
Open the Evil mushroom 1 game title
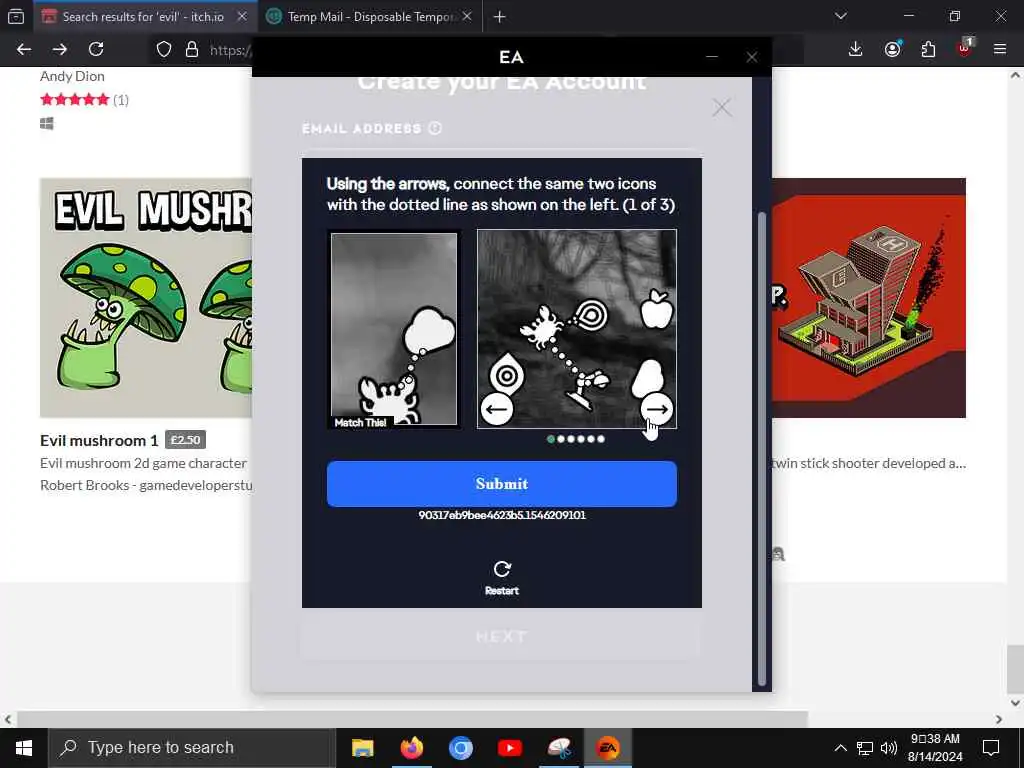tap(99, 440)
